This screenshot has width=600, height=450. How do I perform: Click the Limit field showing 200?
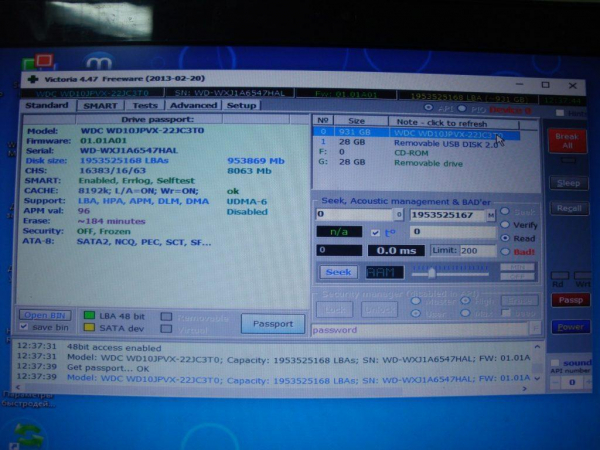478,251
